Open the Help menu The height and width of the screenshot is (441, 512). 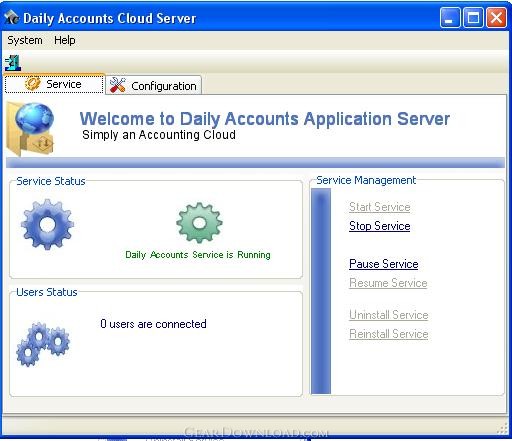tap(65, 40)
